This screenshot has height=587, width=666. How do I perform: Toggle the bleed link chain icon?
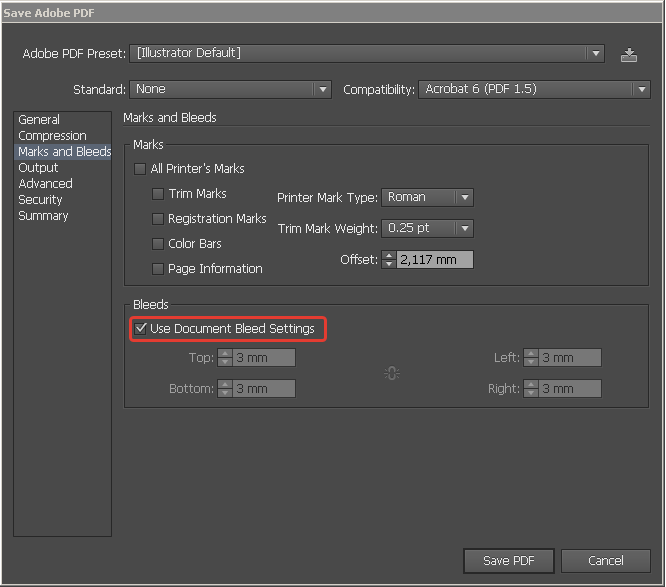point(392,373)
